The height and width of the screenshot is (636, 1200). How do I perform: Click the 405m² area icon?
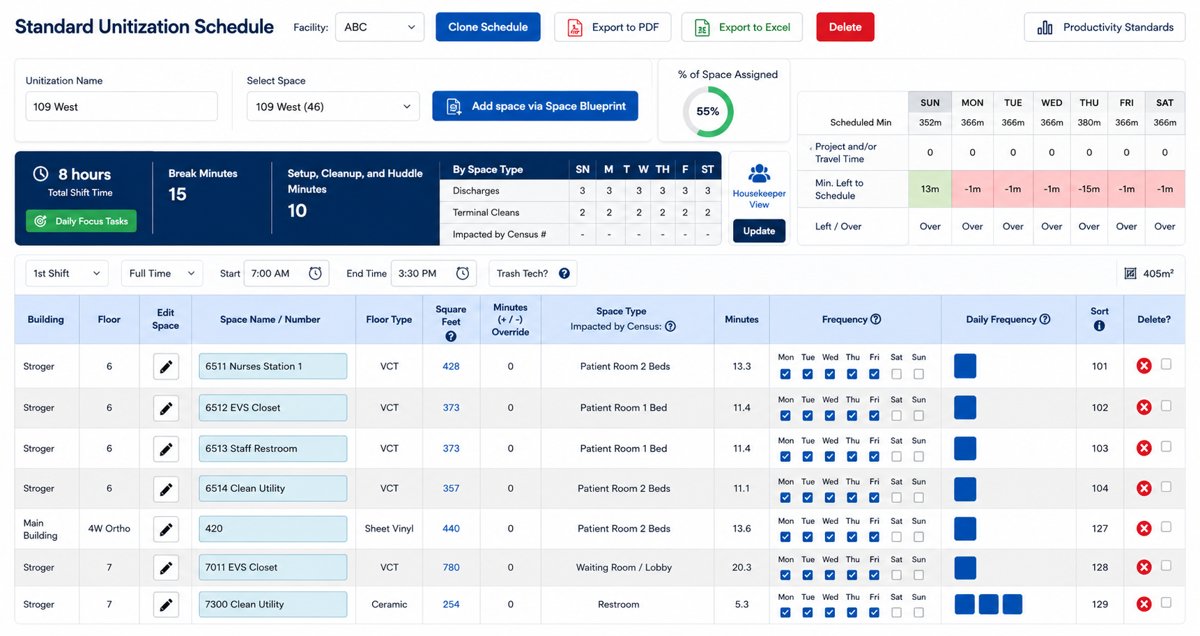pyautogui.click(x=1130, y=273)
